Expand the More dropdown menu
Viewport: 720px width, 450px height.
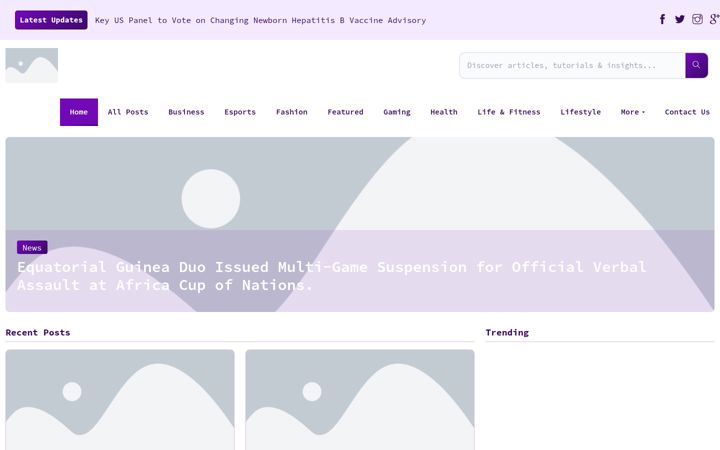tap(632, 112)
